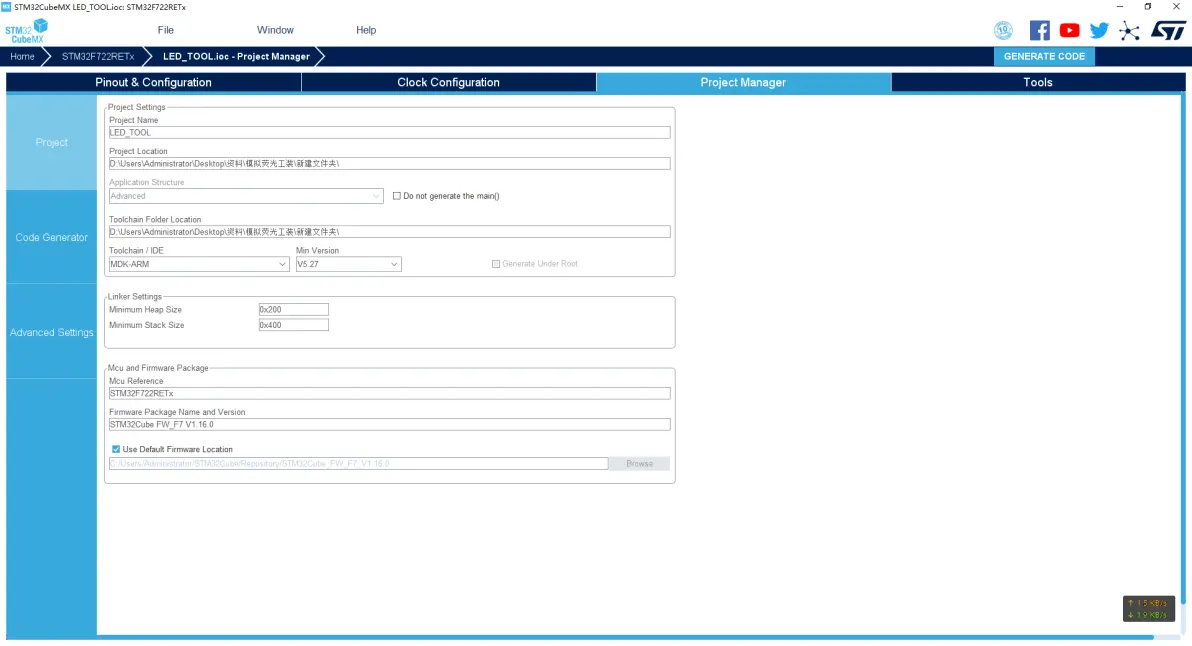Screen dimensions: 1192x646
Task: Open the Help menu
Action: (366, 30)
